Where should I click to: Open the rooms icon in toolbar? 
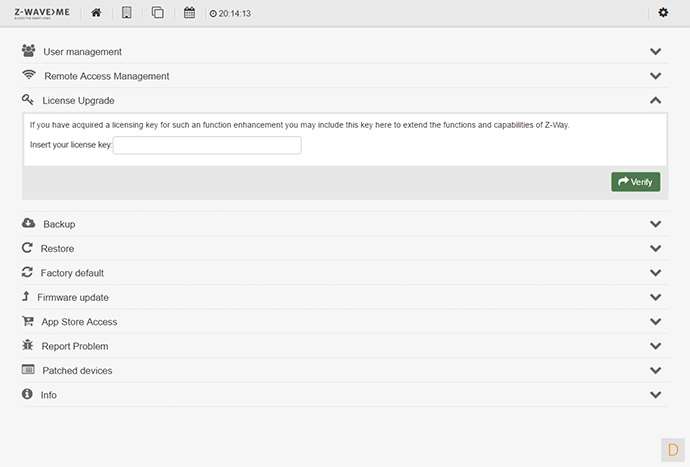point(157,13)
